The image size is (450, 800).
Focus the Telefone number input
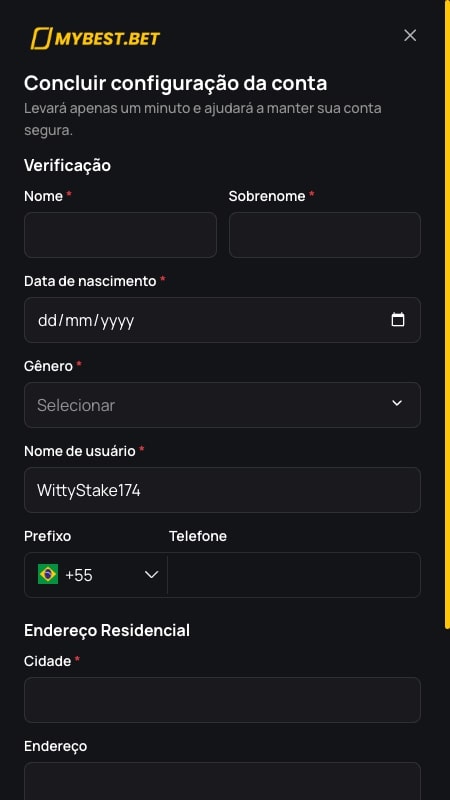pos(294,575)
